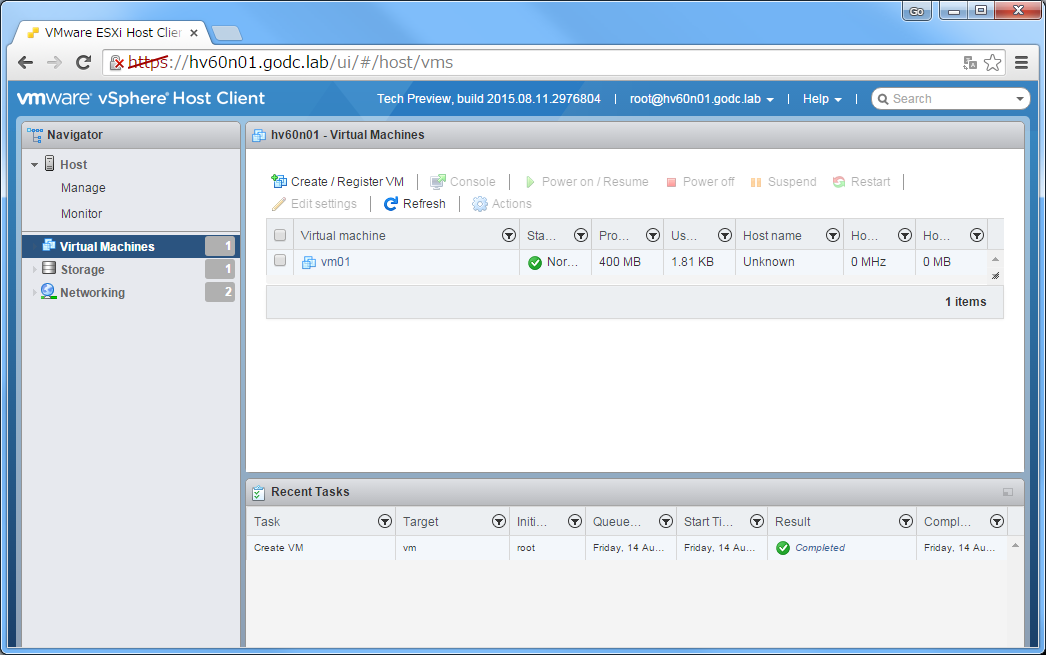Click the VM table scroll up arrow

click(995, 259)
